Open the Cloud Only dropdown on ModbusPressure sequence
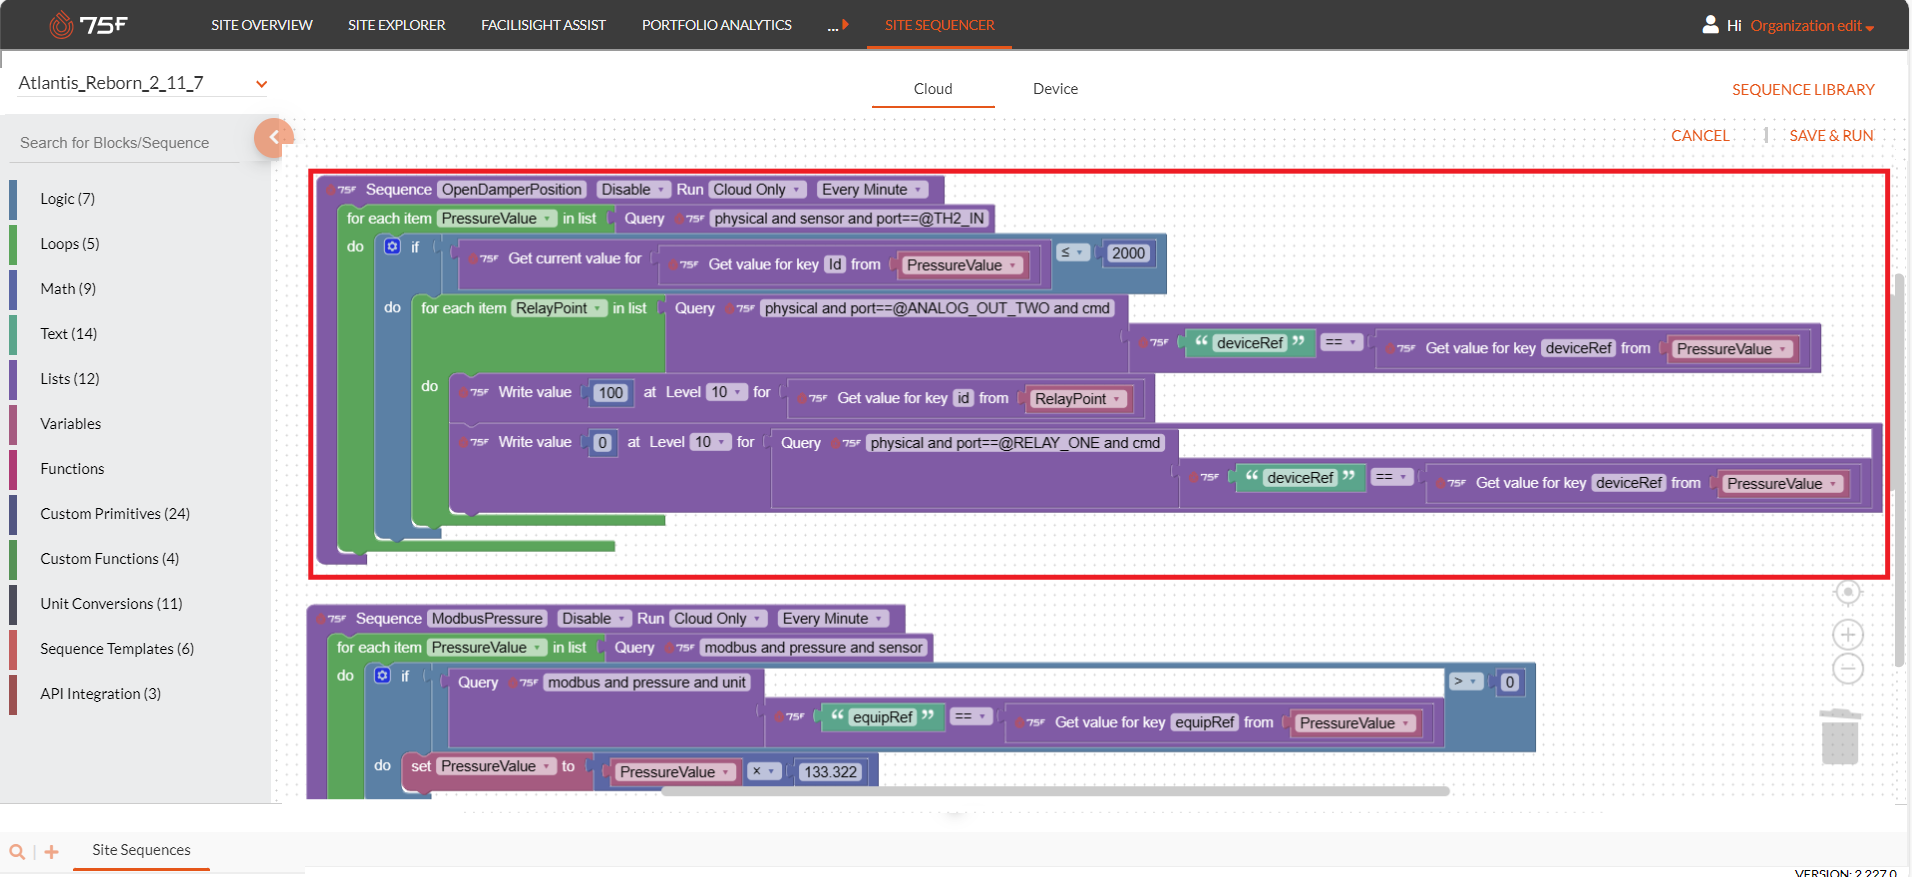The image size is (1912, 877). (717, 619)
